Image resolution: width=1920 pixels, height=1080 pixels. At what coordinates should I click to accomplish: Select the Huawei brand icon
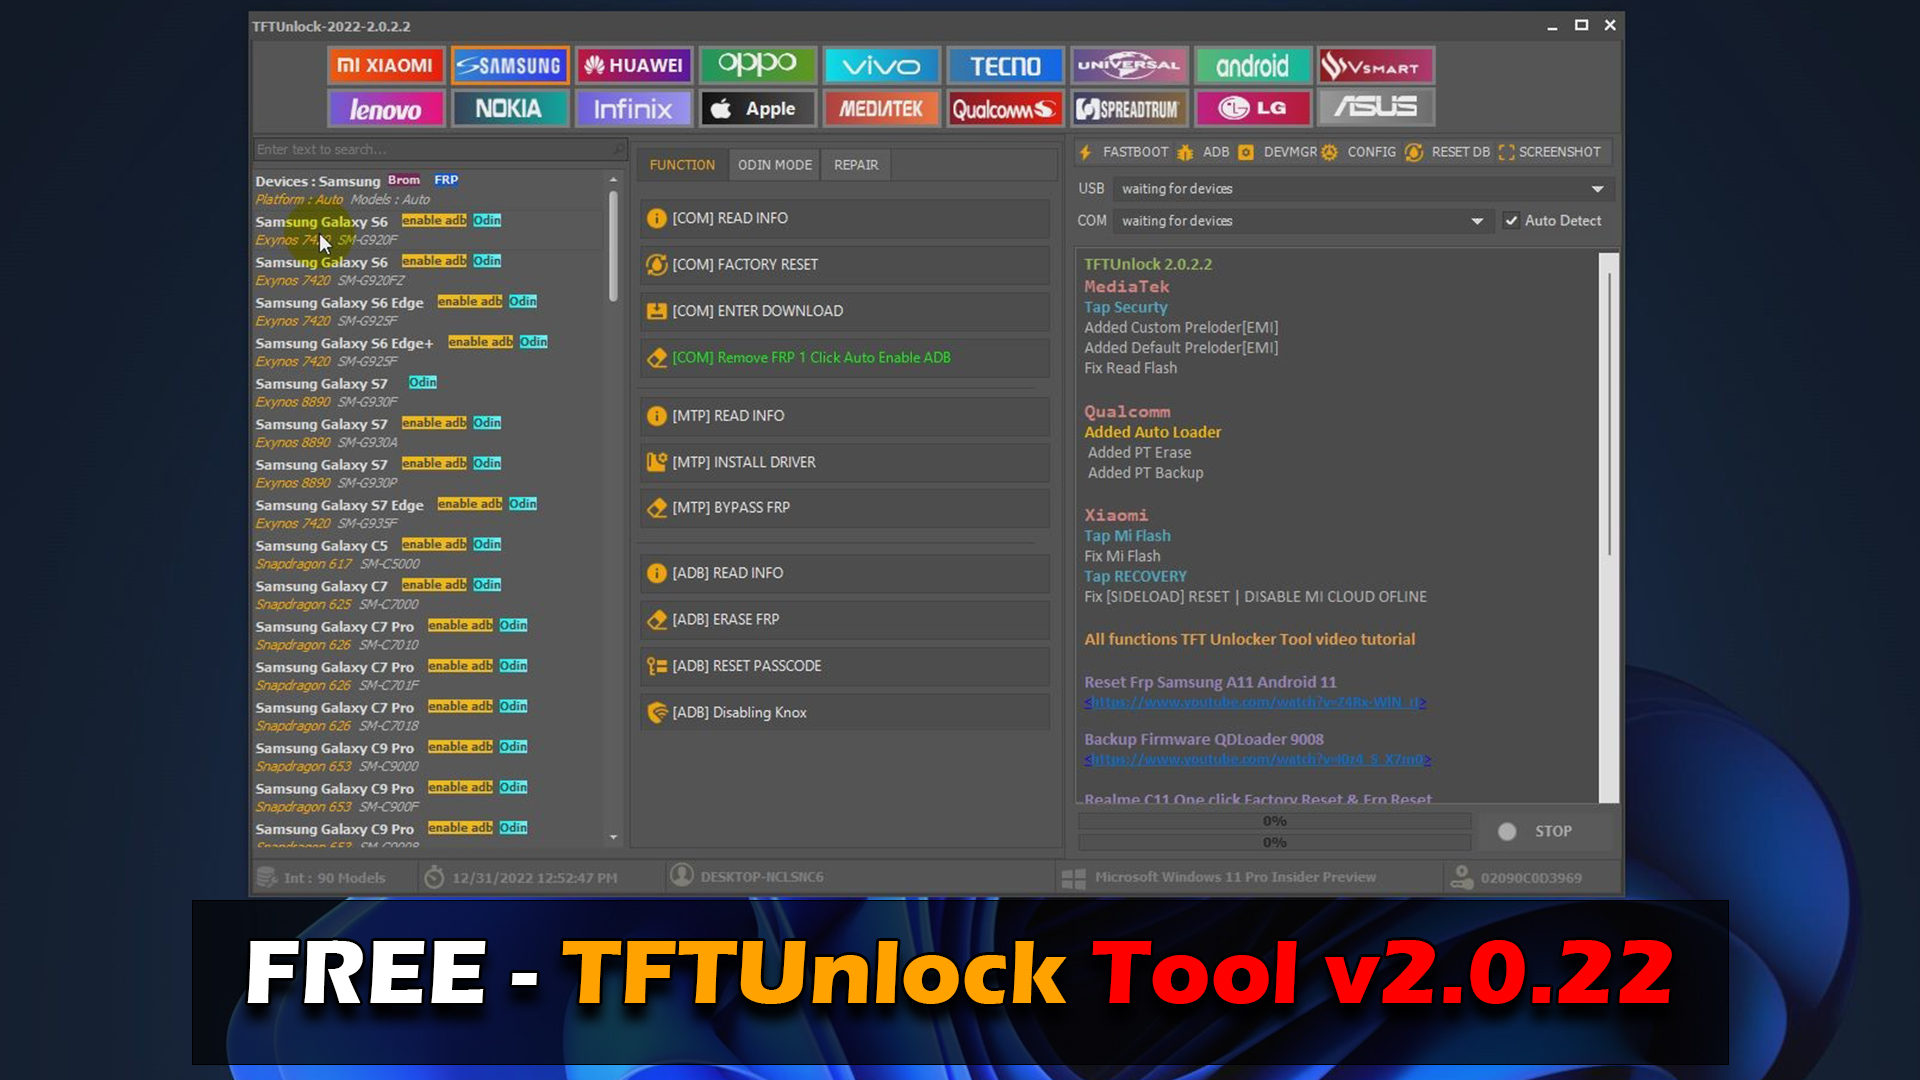coord(634,66)
